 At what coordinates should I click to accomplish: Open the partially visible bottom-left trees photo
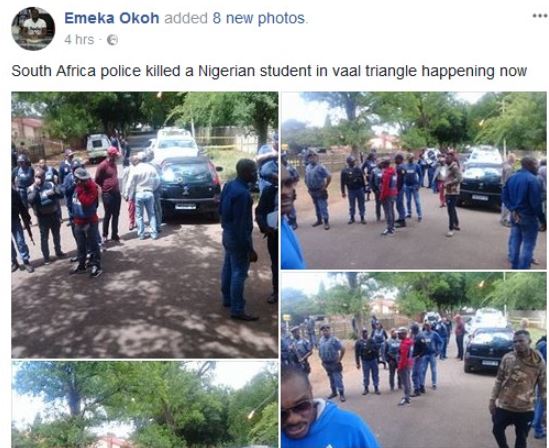145,404
